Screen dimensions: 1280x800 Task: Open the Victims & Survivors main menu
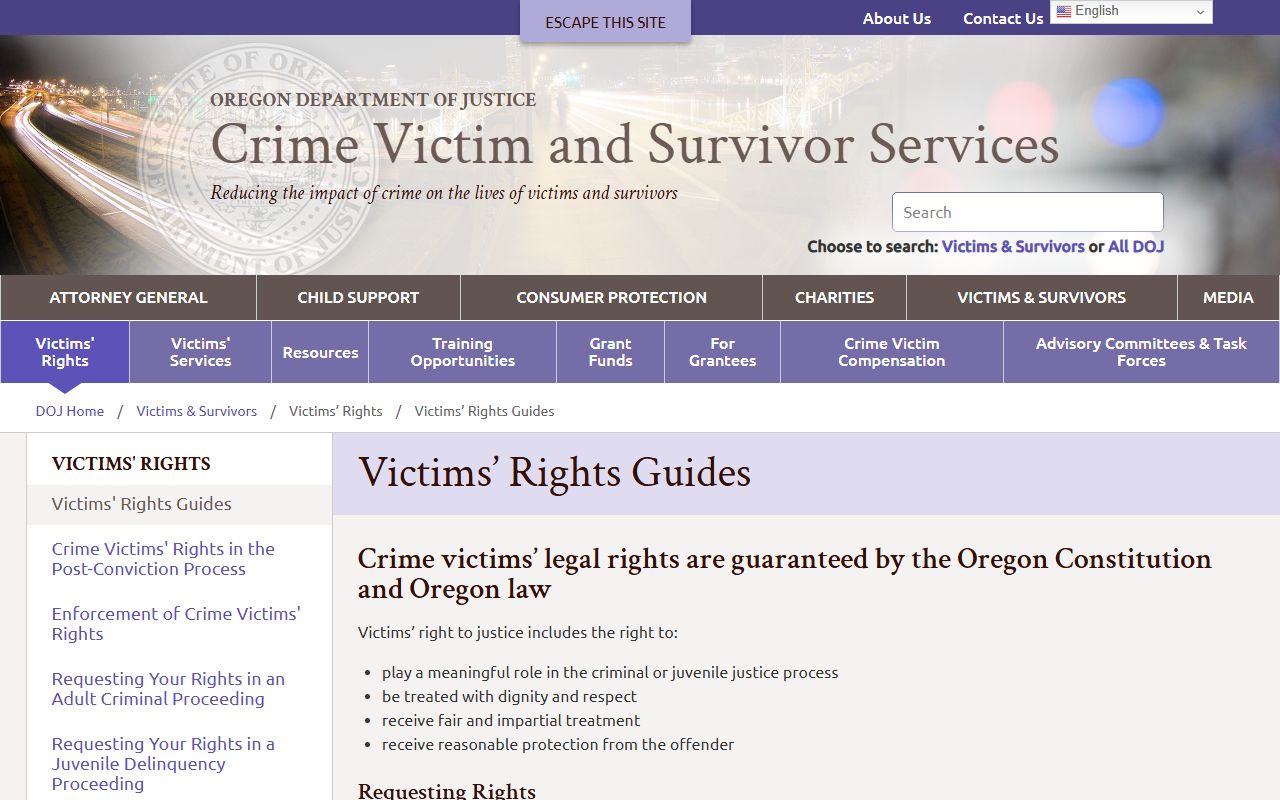pos(1041,297)
